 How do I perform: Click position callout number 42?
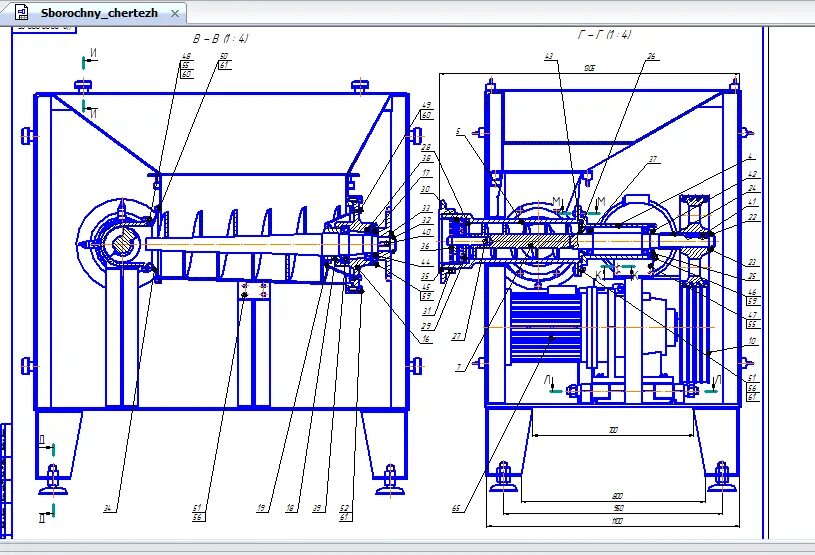[752, 174]
